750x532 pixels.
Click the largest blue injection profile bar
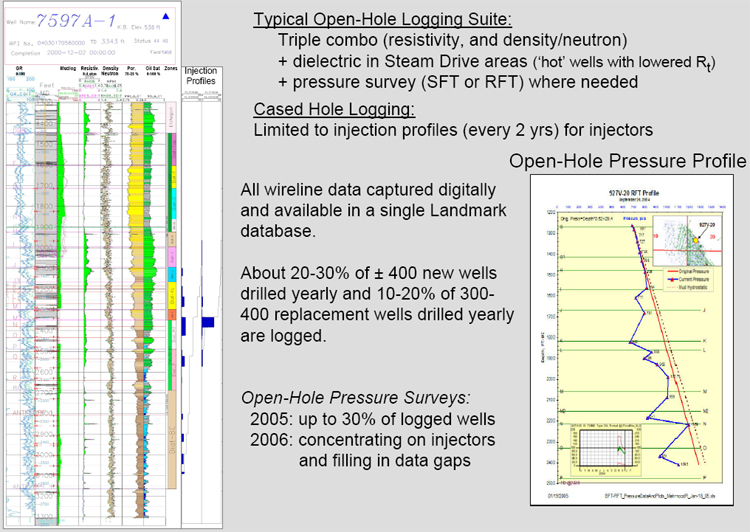208,322
